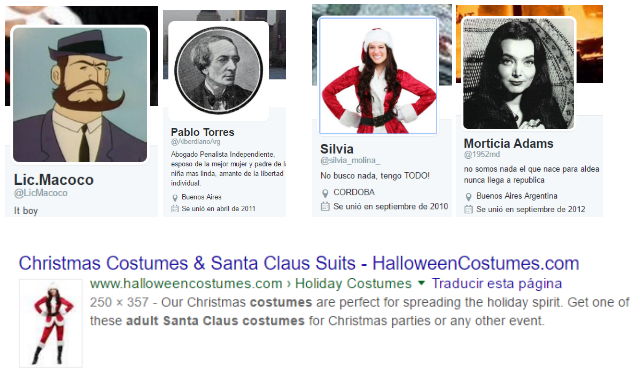This screenshot has height=373, width=640.
Task: Click Traducir esta página link
Action: click(497, 284)
